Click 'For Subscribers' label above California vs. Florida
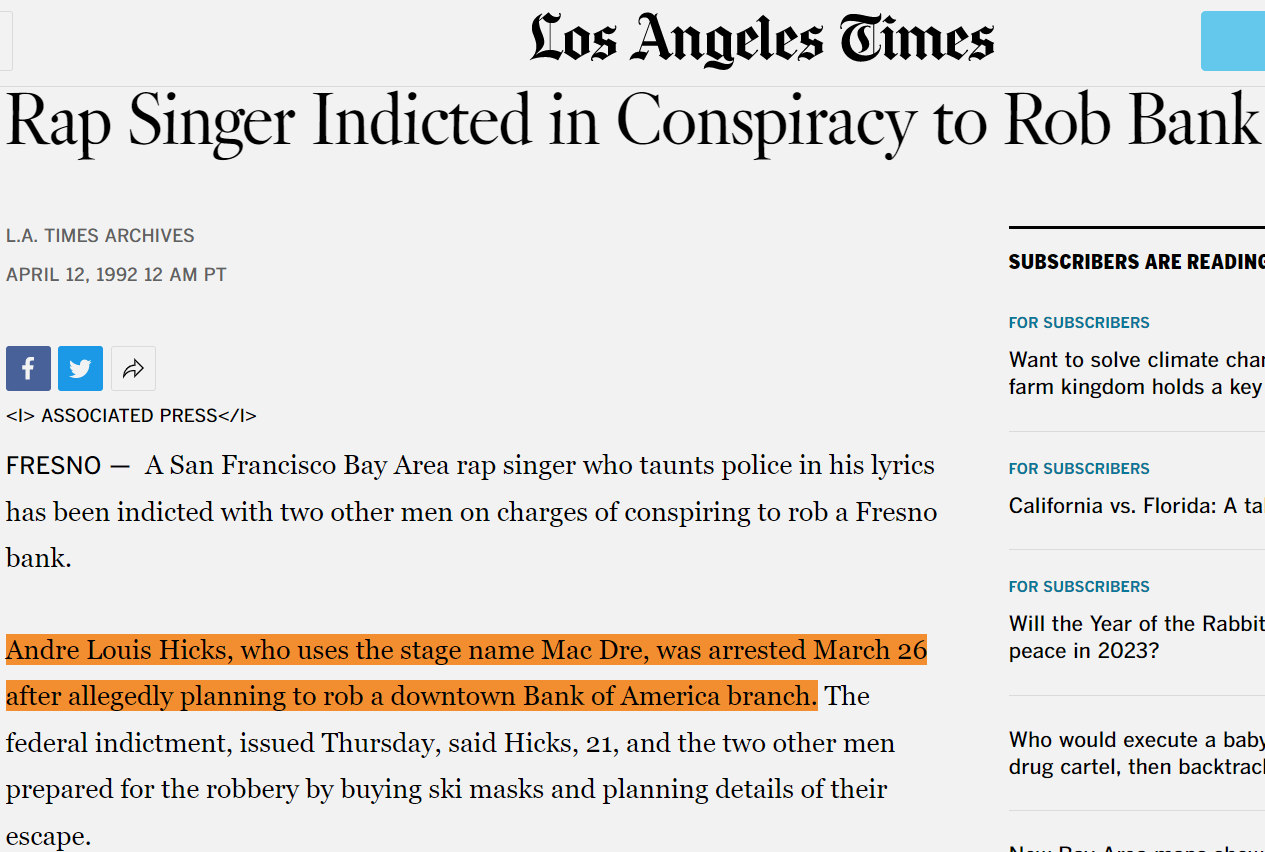The width and height of the screenshot is (1265, 852). pos(1079,469)
